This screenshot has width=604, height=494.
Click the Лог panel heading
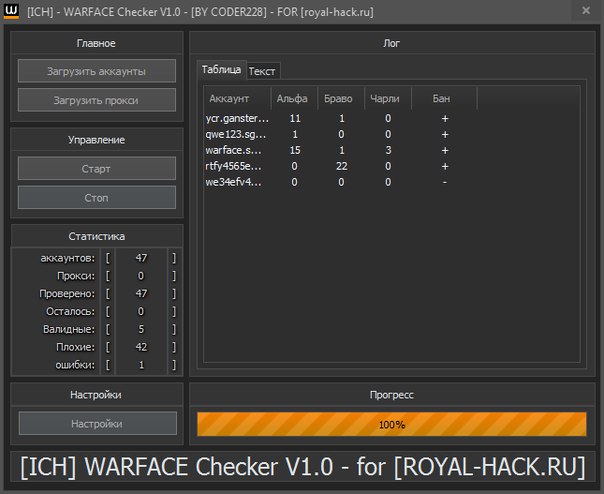(x=392, y=43)
